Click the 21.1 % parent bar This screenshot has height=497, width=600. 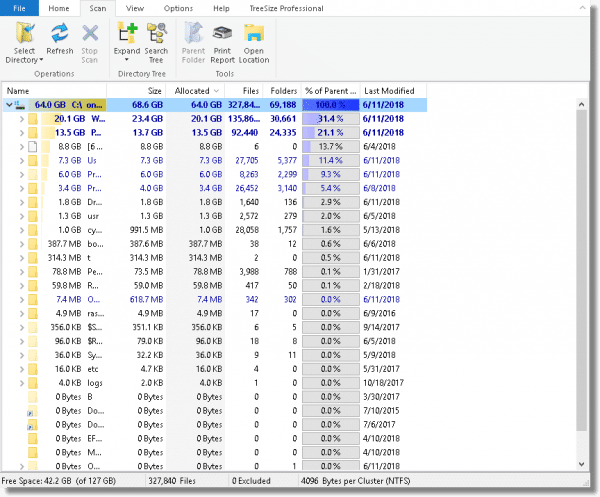[331, 133]
